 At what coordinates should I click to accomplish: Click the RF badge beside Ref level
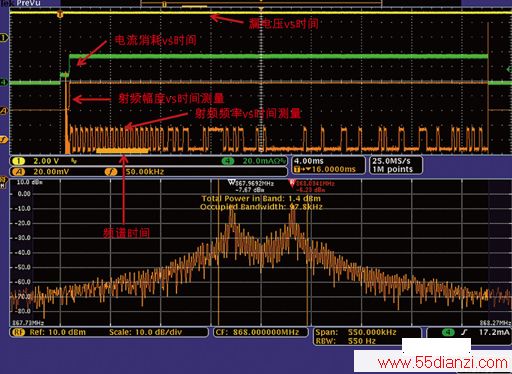[18, 332]
